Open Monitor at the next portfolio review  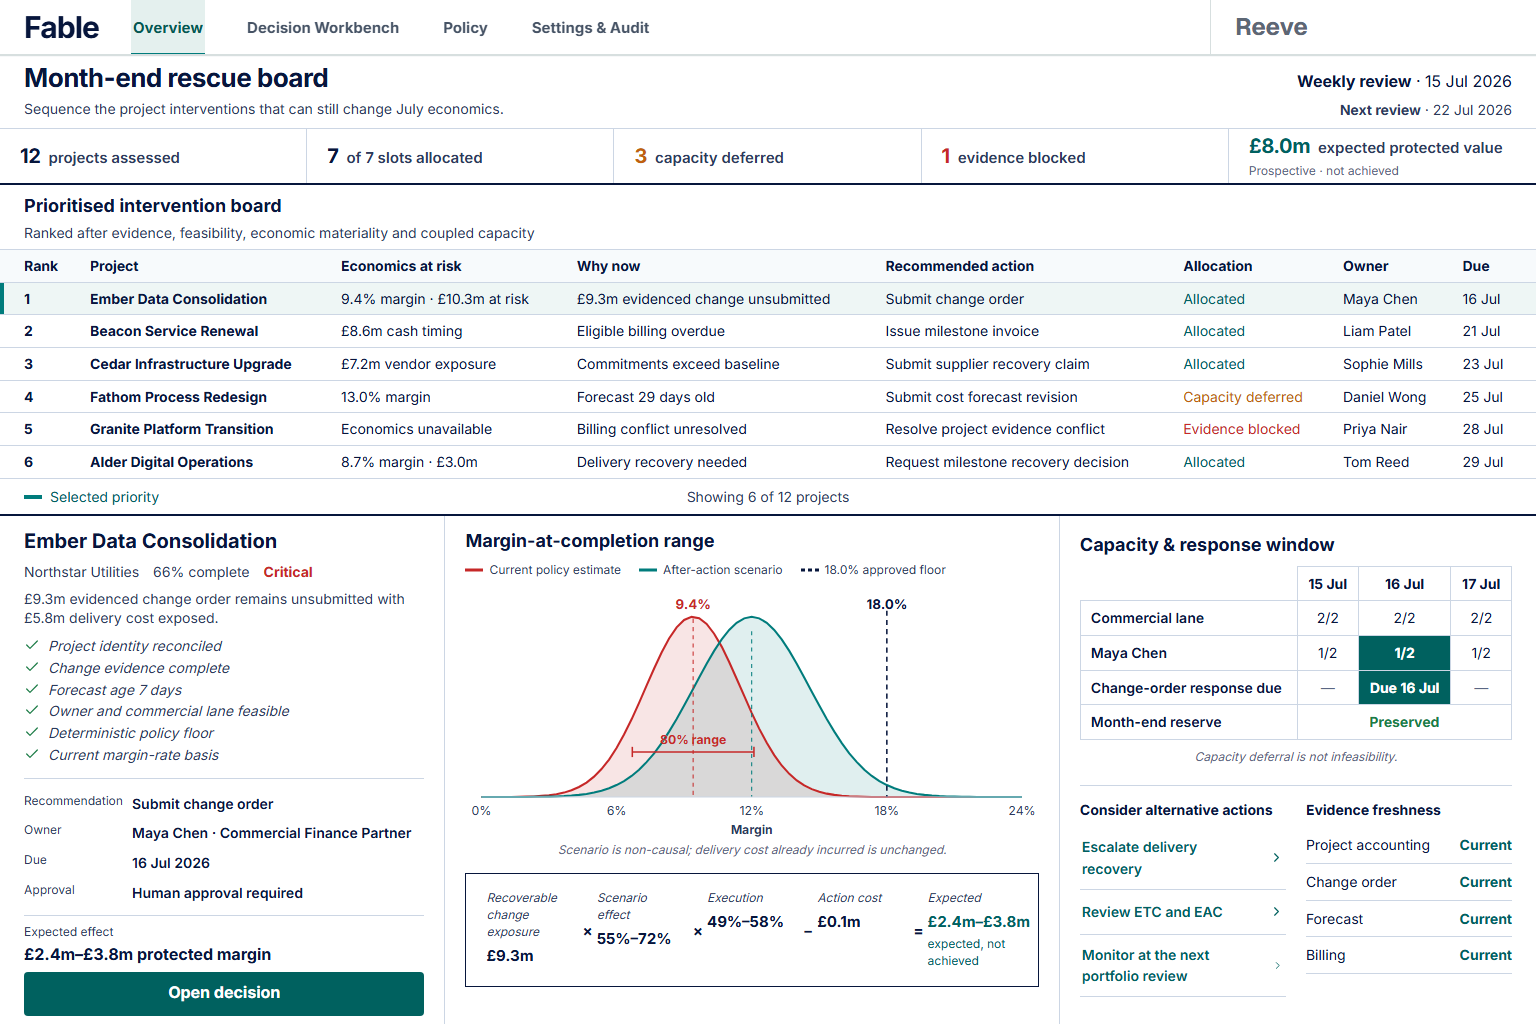point(1183,966)
